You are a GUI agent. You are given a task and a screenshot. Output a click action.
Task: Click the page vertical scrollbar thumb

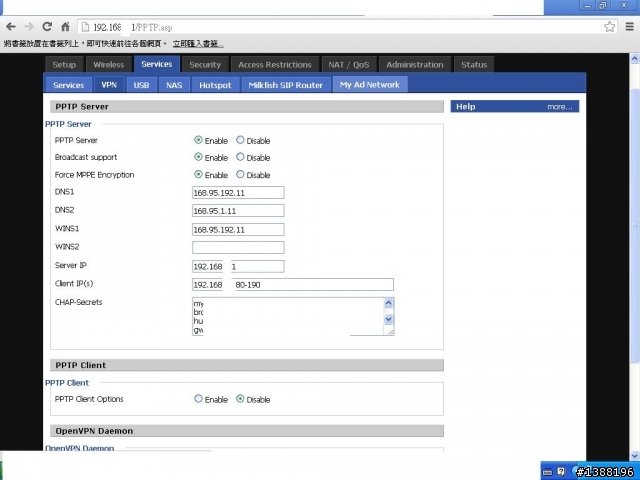(x=635, y=224)
